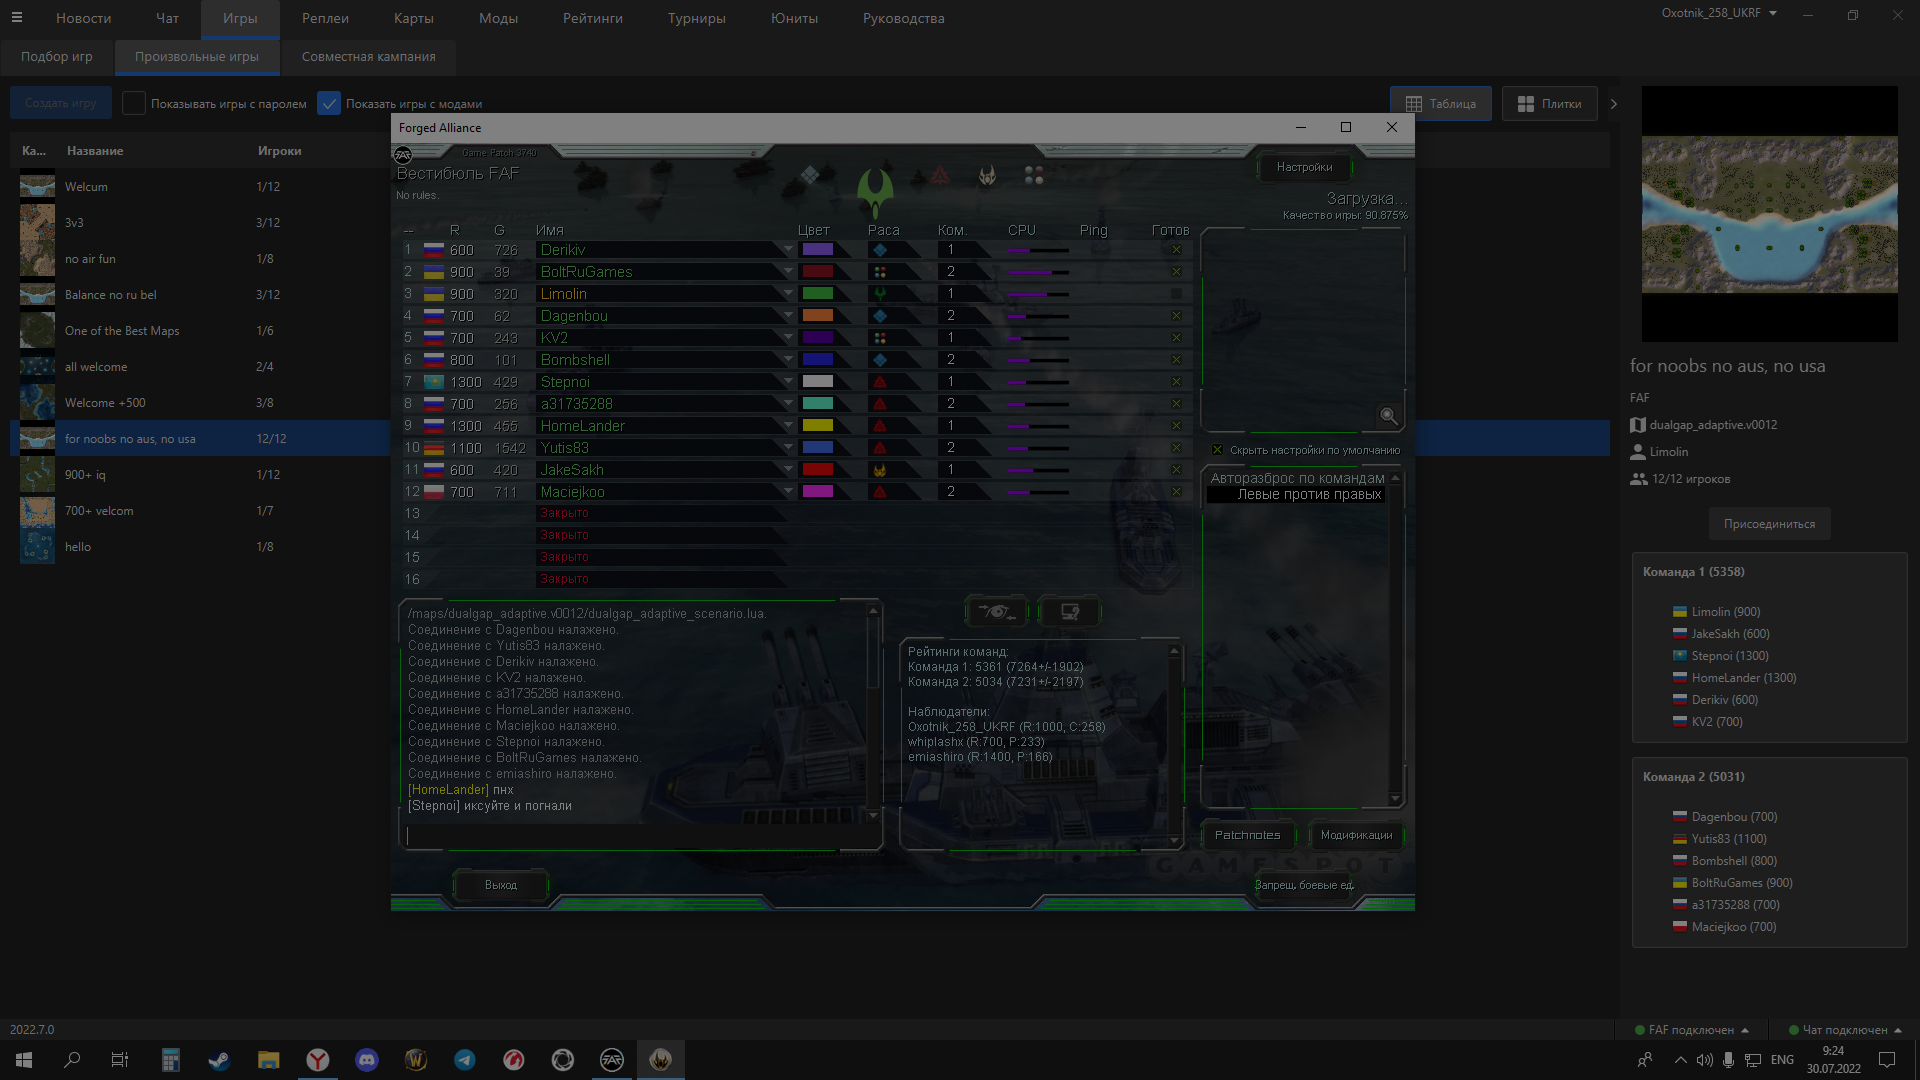Click the Присоединиться button
1920x1080 pixels.
1769,524
